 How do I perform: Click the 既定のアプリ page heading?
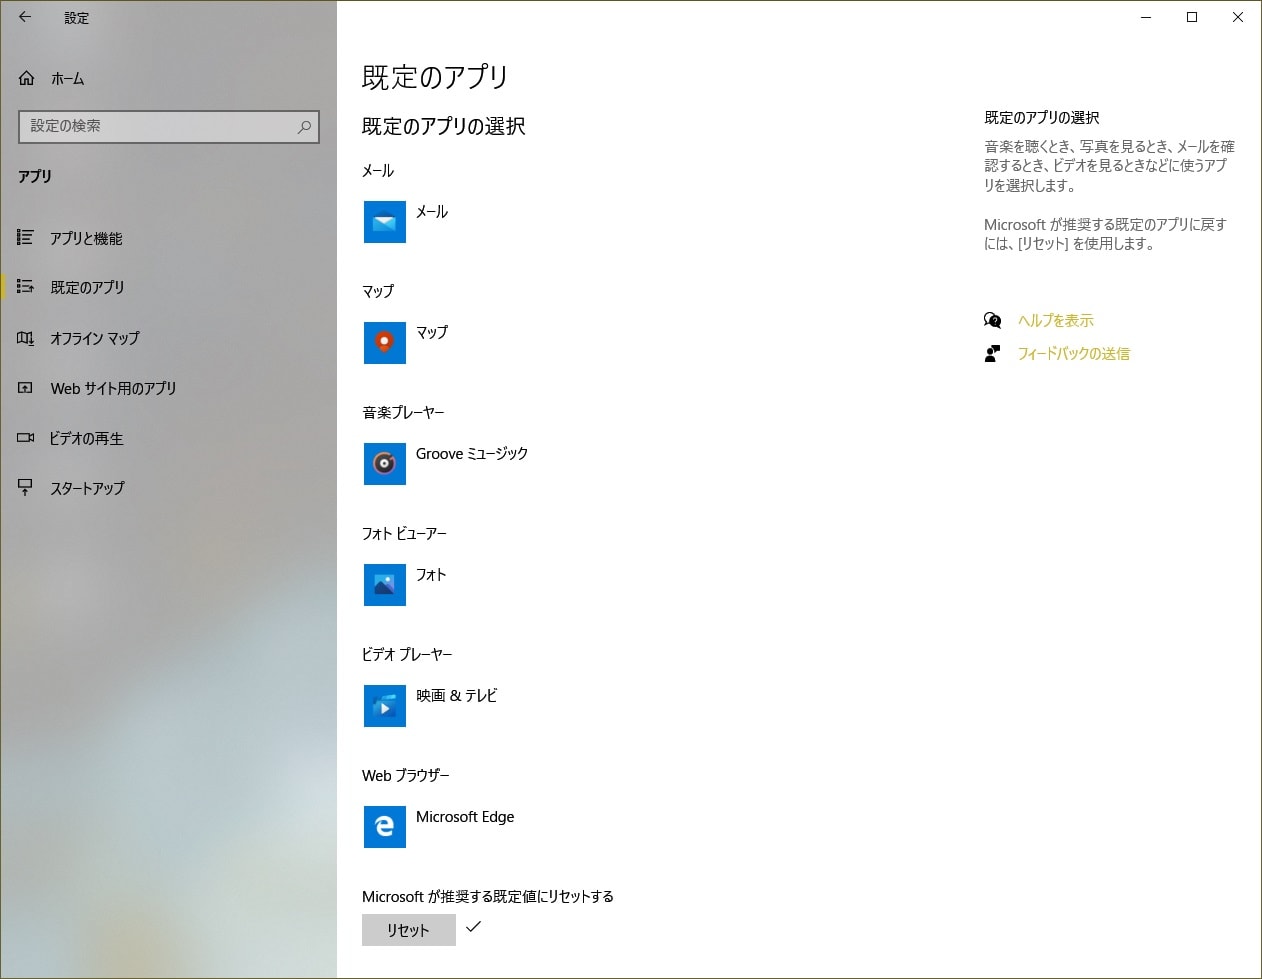click(x=435, y=77)
